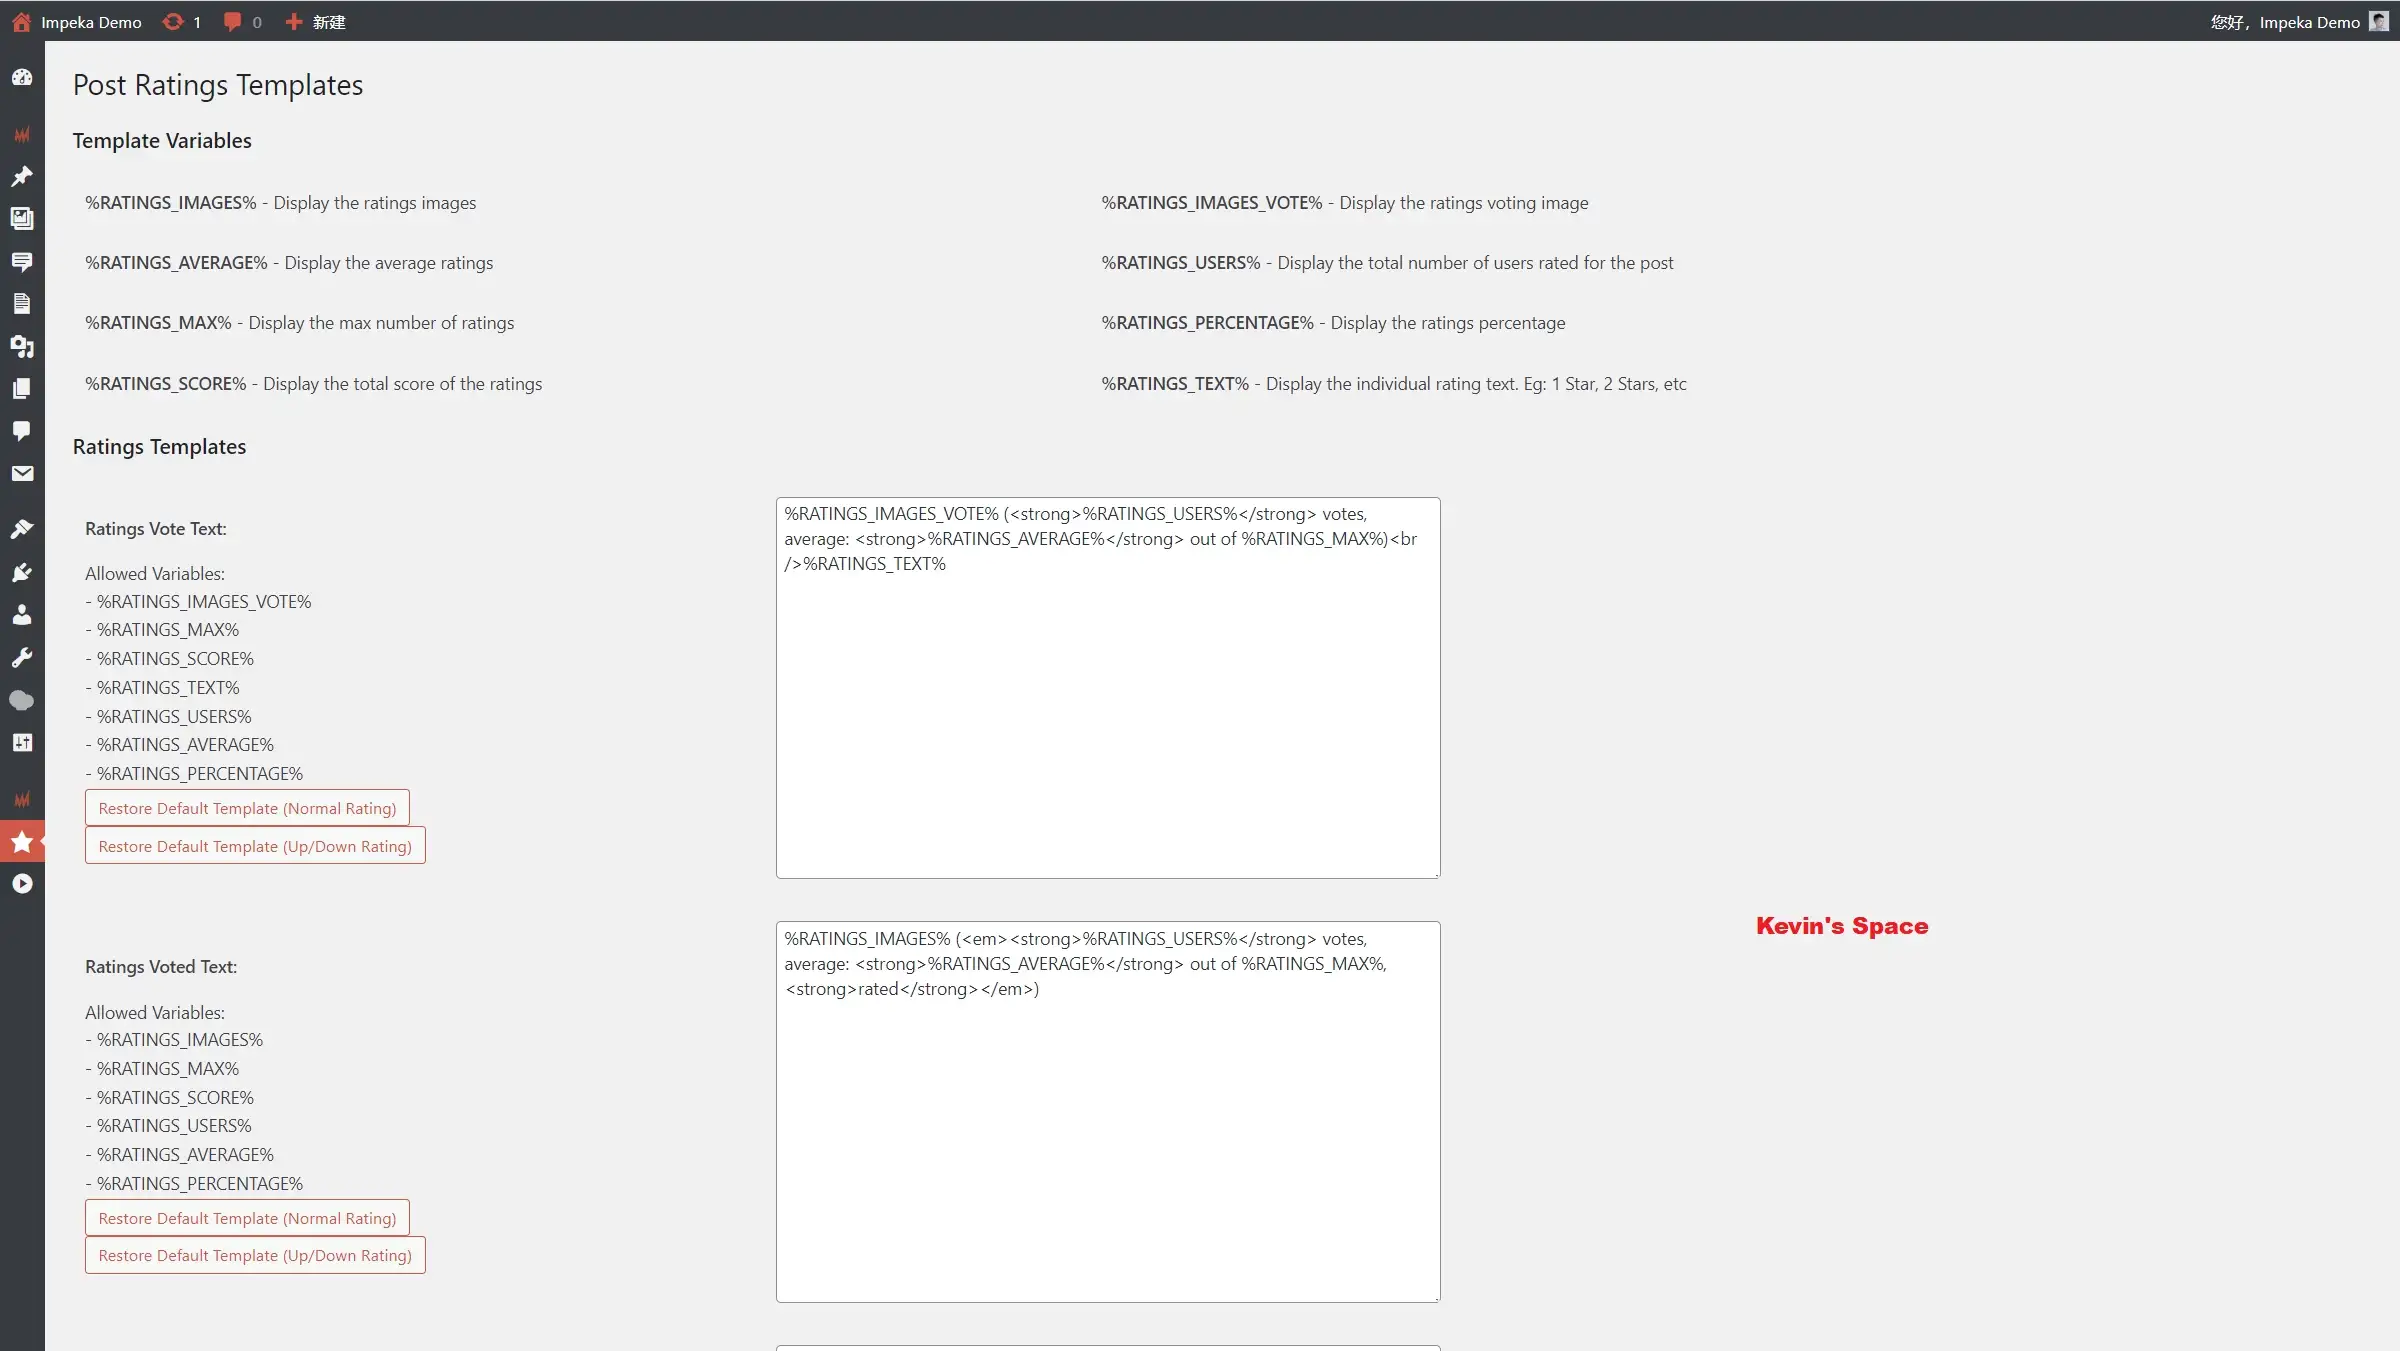Click the highlighted star Ratings menu icon
2400x1351 pixels.
(22, 842)
